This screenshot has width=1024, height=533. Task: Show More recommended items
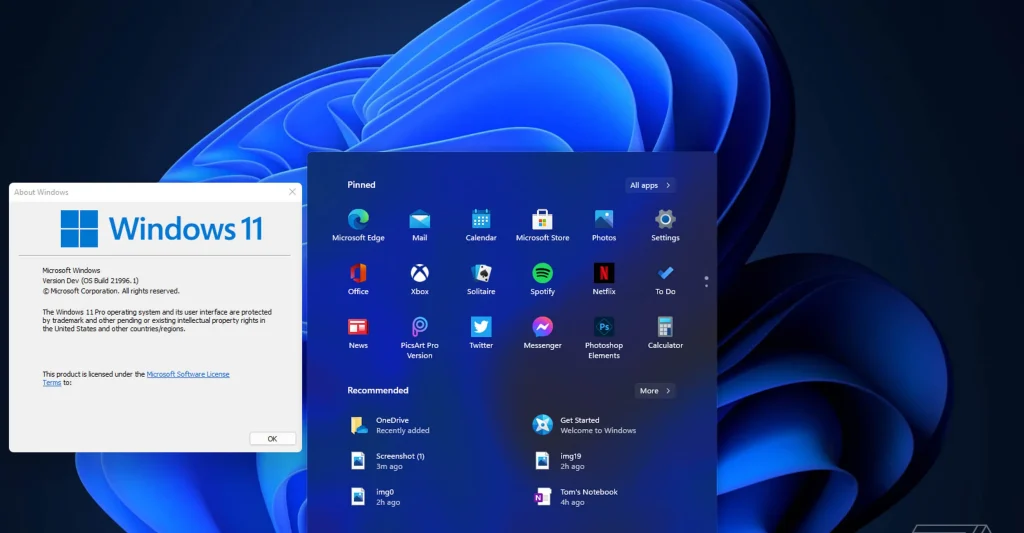[x=655, y=391]
